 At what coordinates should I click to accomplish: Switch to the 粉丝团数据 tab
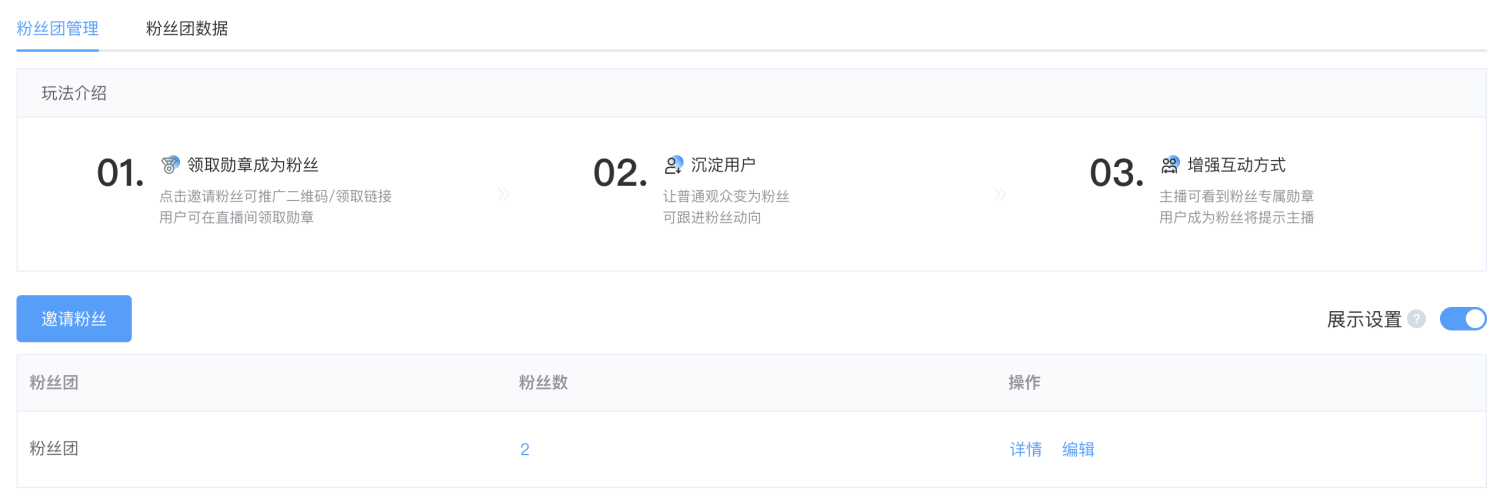click(x=187, y=28)
